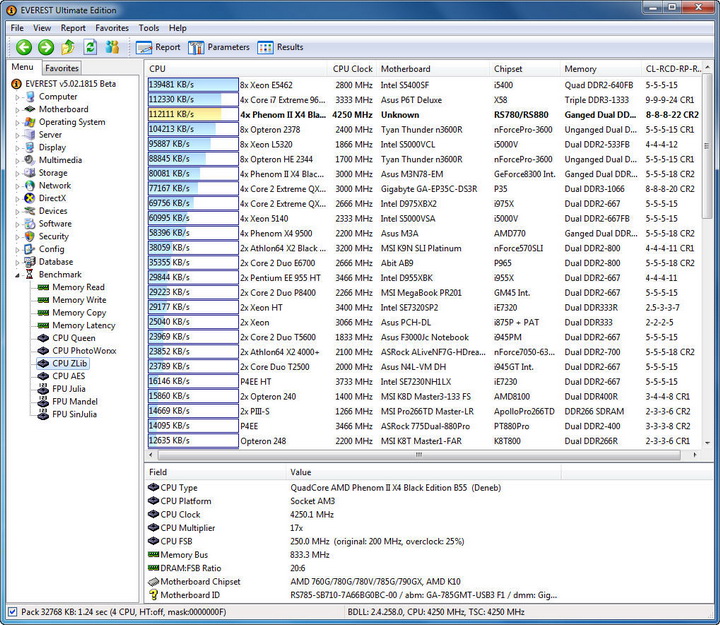Image resolution: width=720 pixels, height=625 pixels.
Task: Select the Security shield icon
Action: point(30,236)
